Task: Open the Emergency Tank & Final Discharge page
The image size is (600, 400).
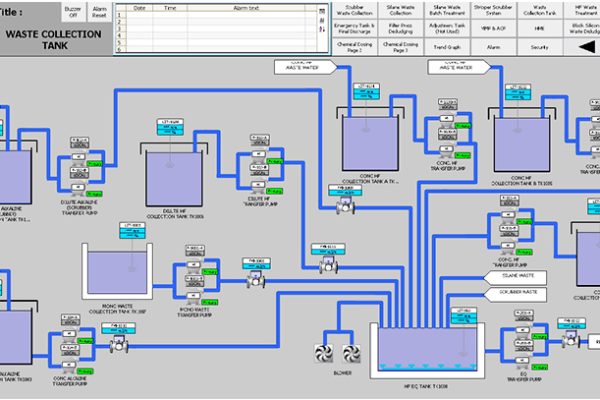Action: [x=355, y=28]
